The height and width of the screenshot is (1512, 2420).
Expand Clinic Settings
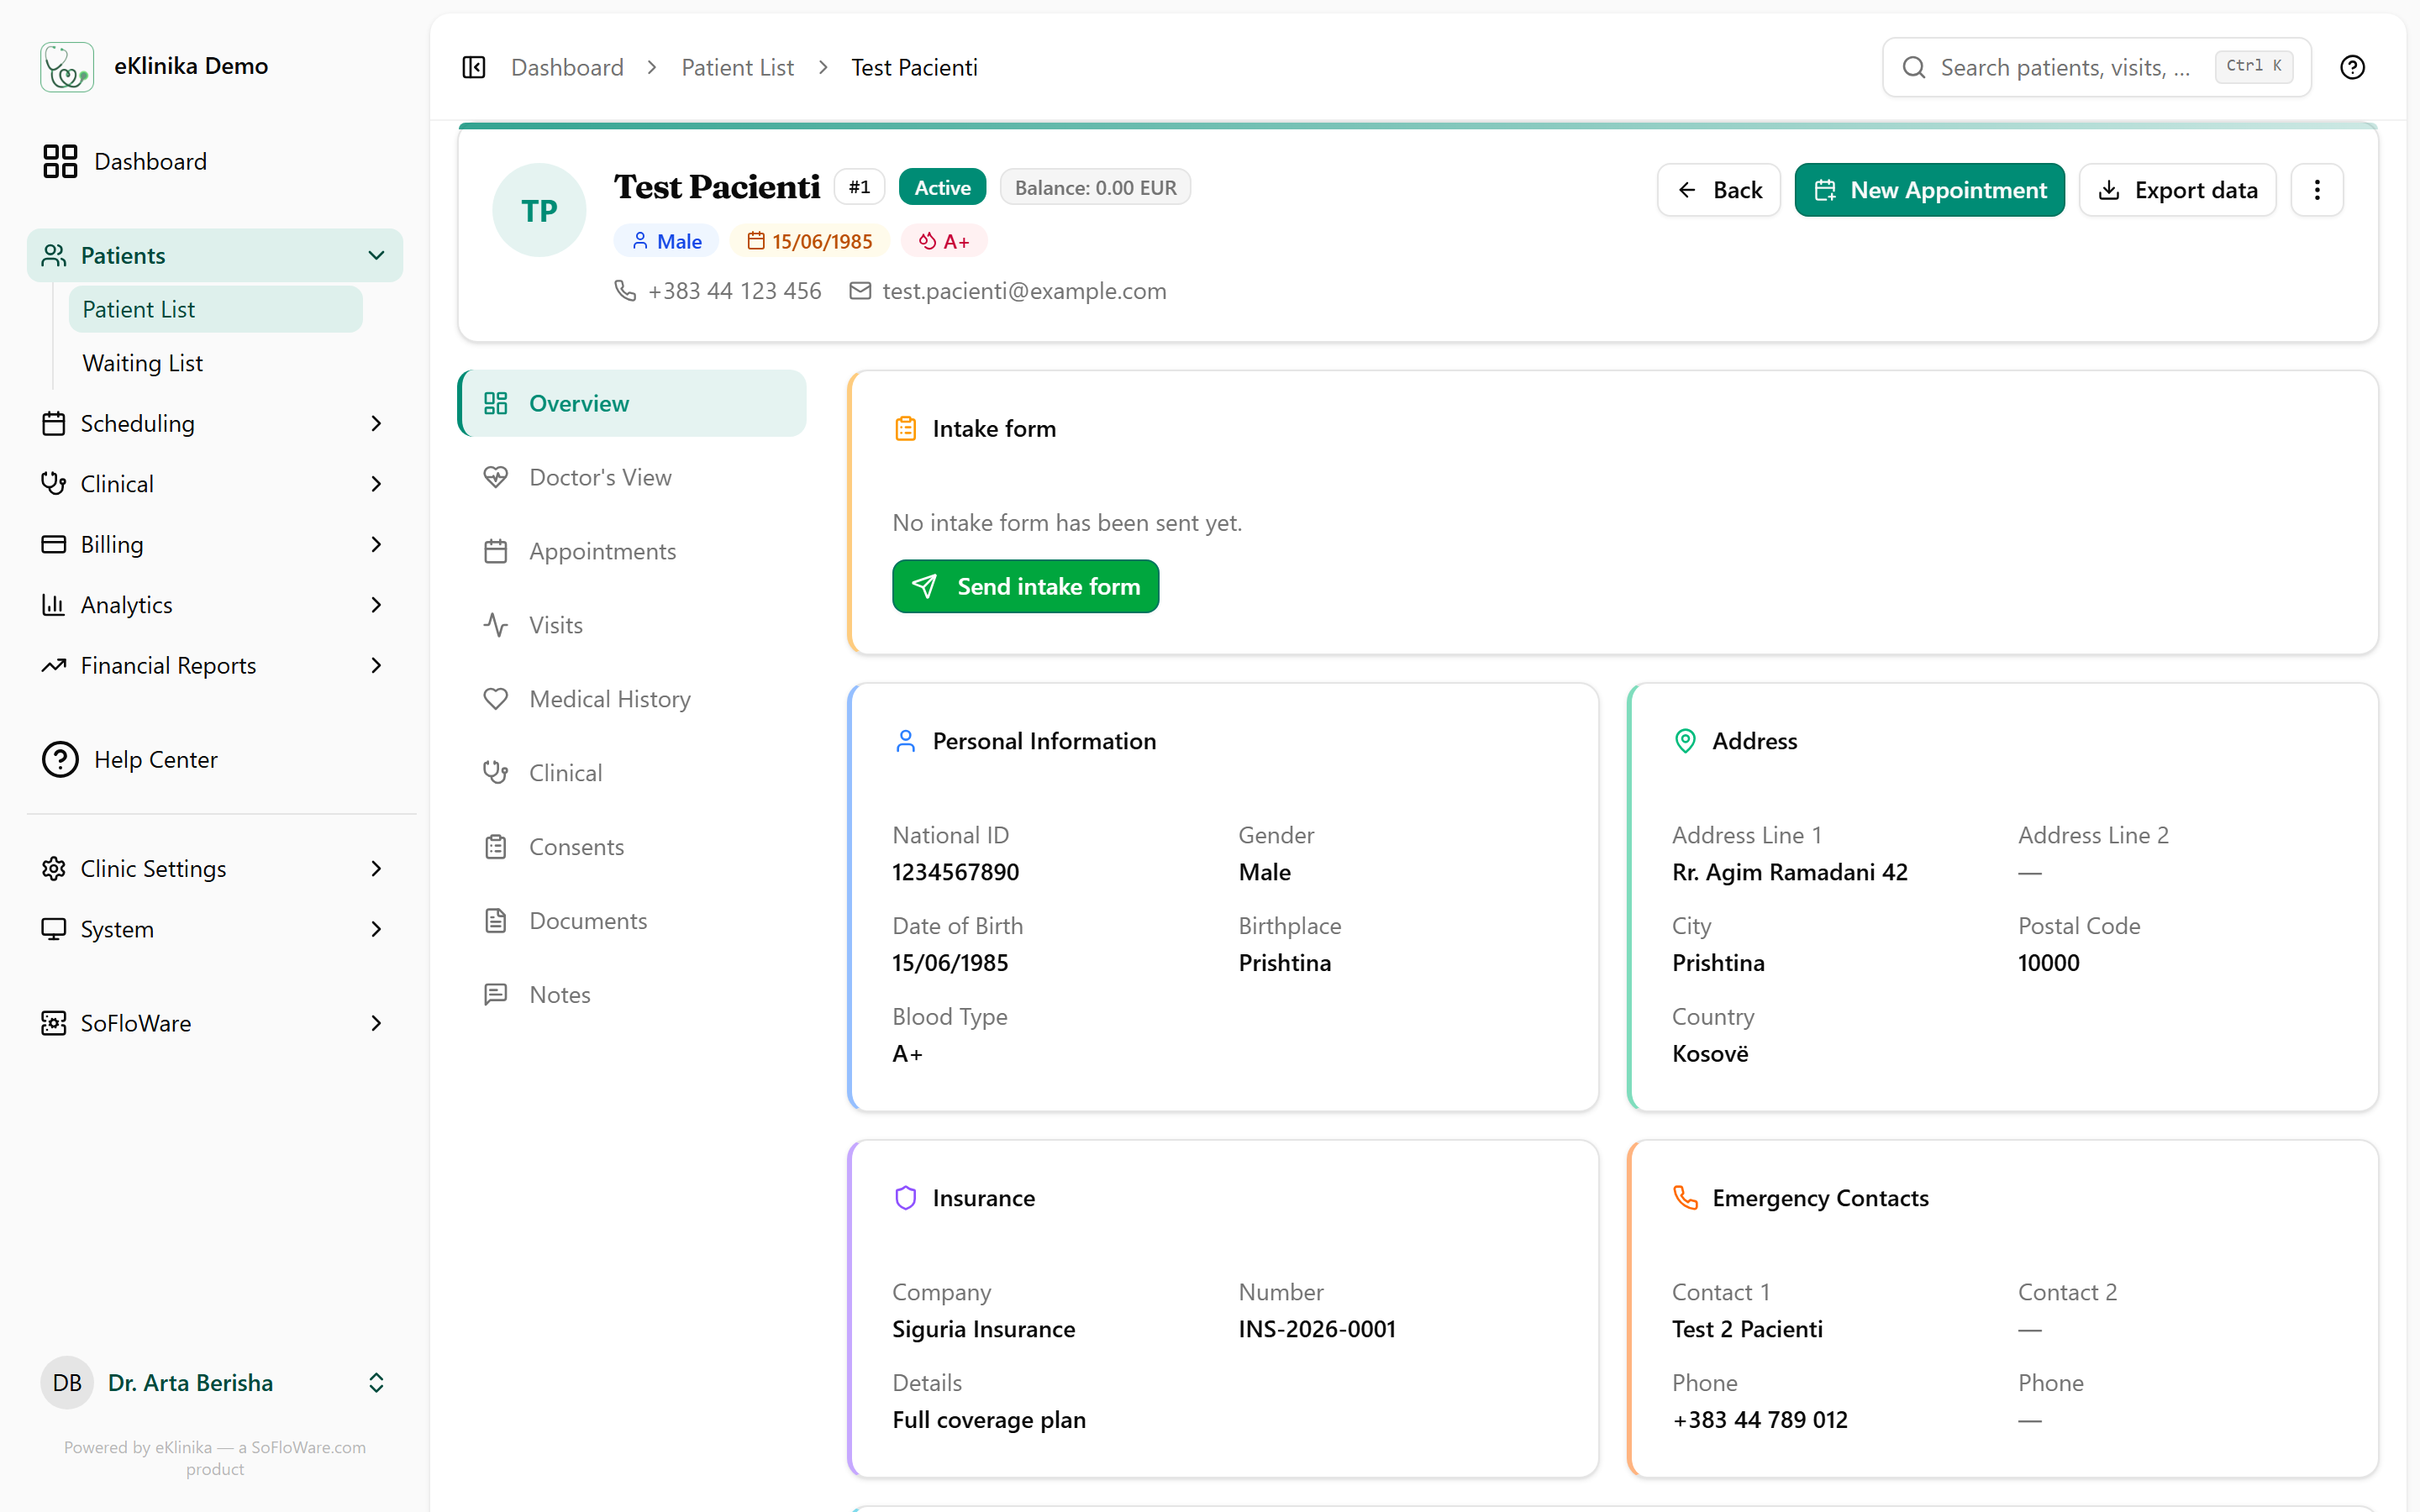pos(214,868)
